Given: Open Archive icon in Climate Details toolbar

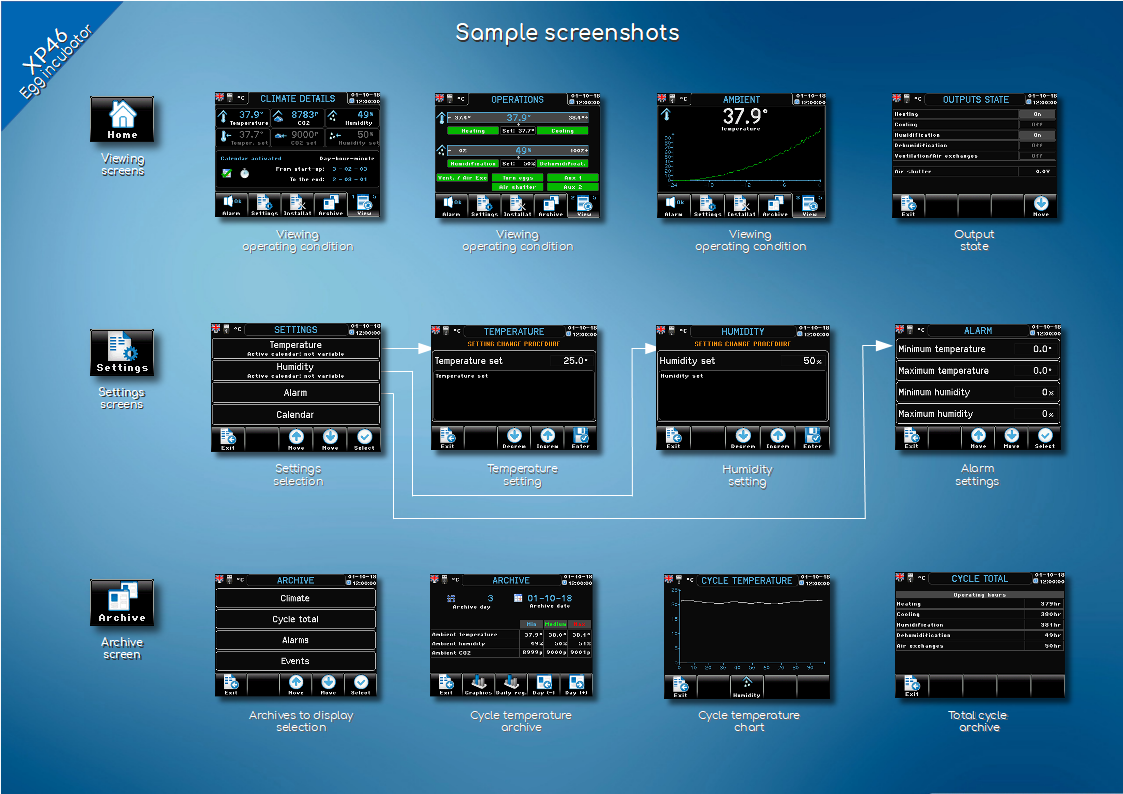Looking at the screenshot, I should click(x=330, y=205).
